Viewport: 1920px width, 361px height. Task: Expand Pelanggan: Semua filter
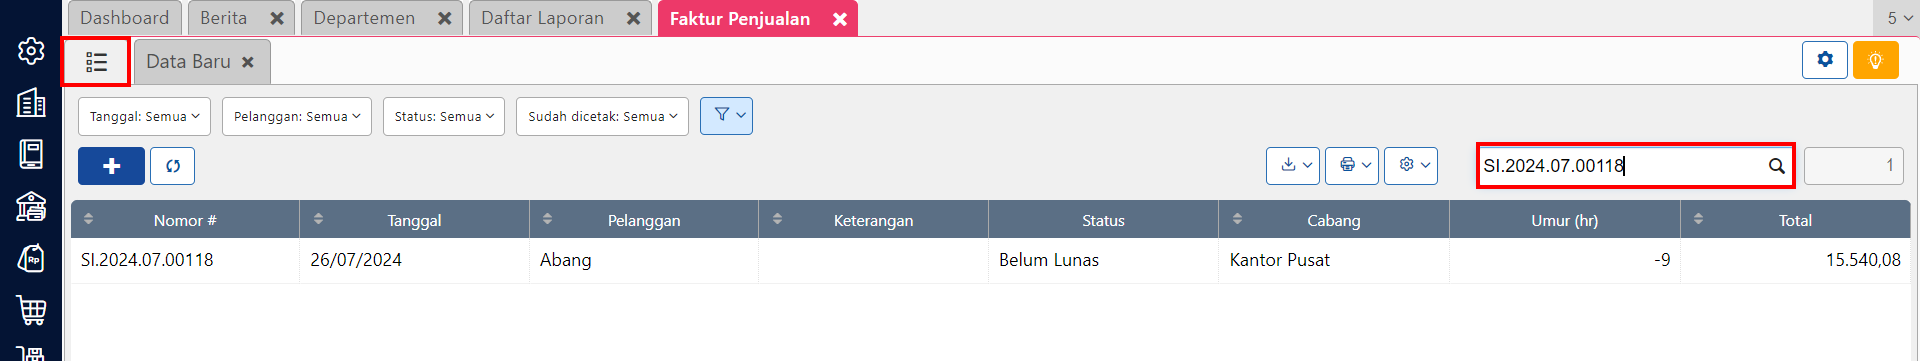[x=297, y=116]
